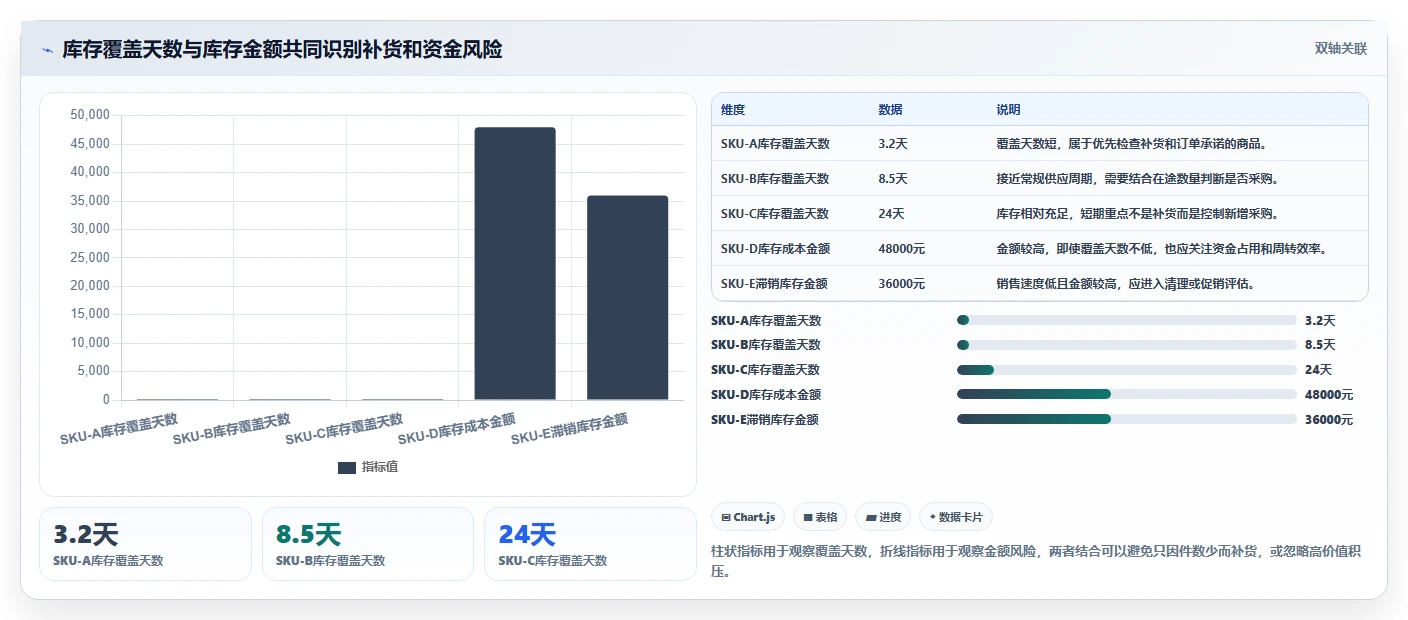1408x620 pixels.
Task: Select the SKU-D库存成本金额 table row name
Action: (x=775, y=249)
